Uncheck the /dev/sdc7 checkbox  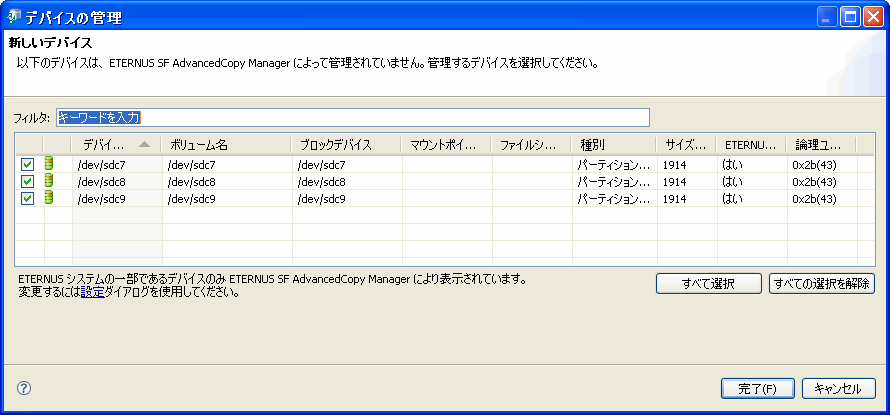coord(27,165)
